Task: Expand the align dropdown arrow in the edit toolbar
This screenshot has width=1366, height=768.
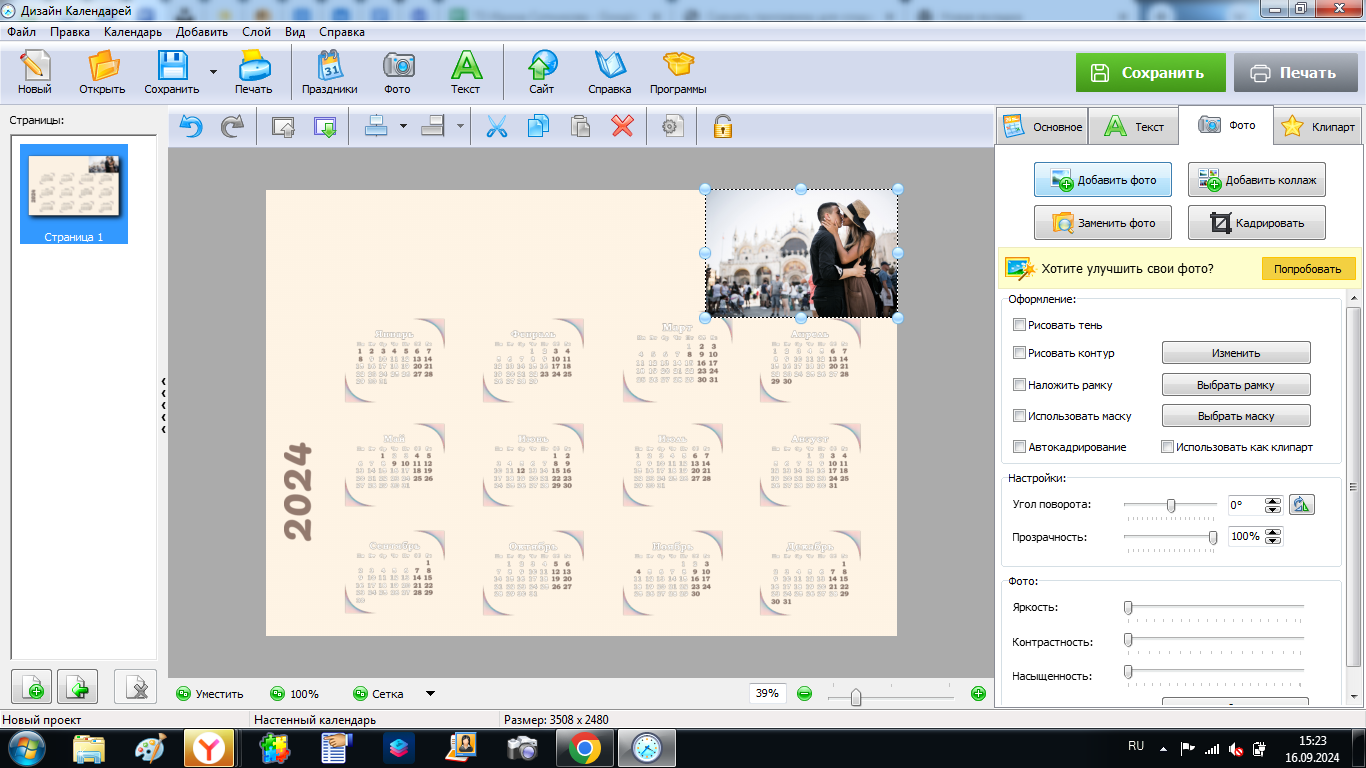Action: point(403,127)
